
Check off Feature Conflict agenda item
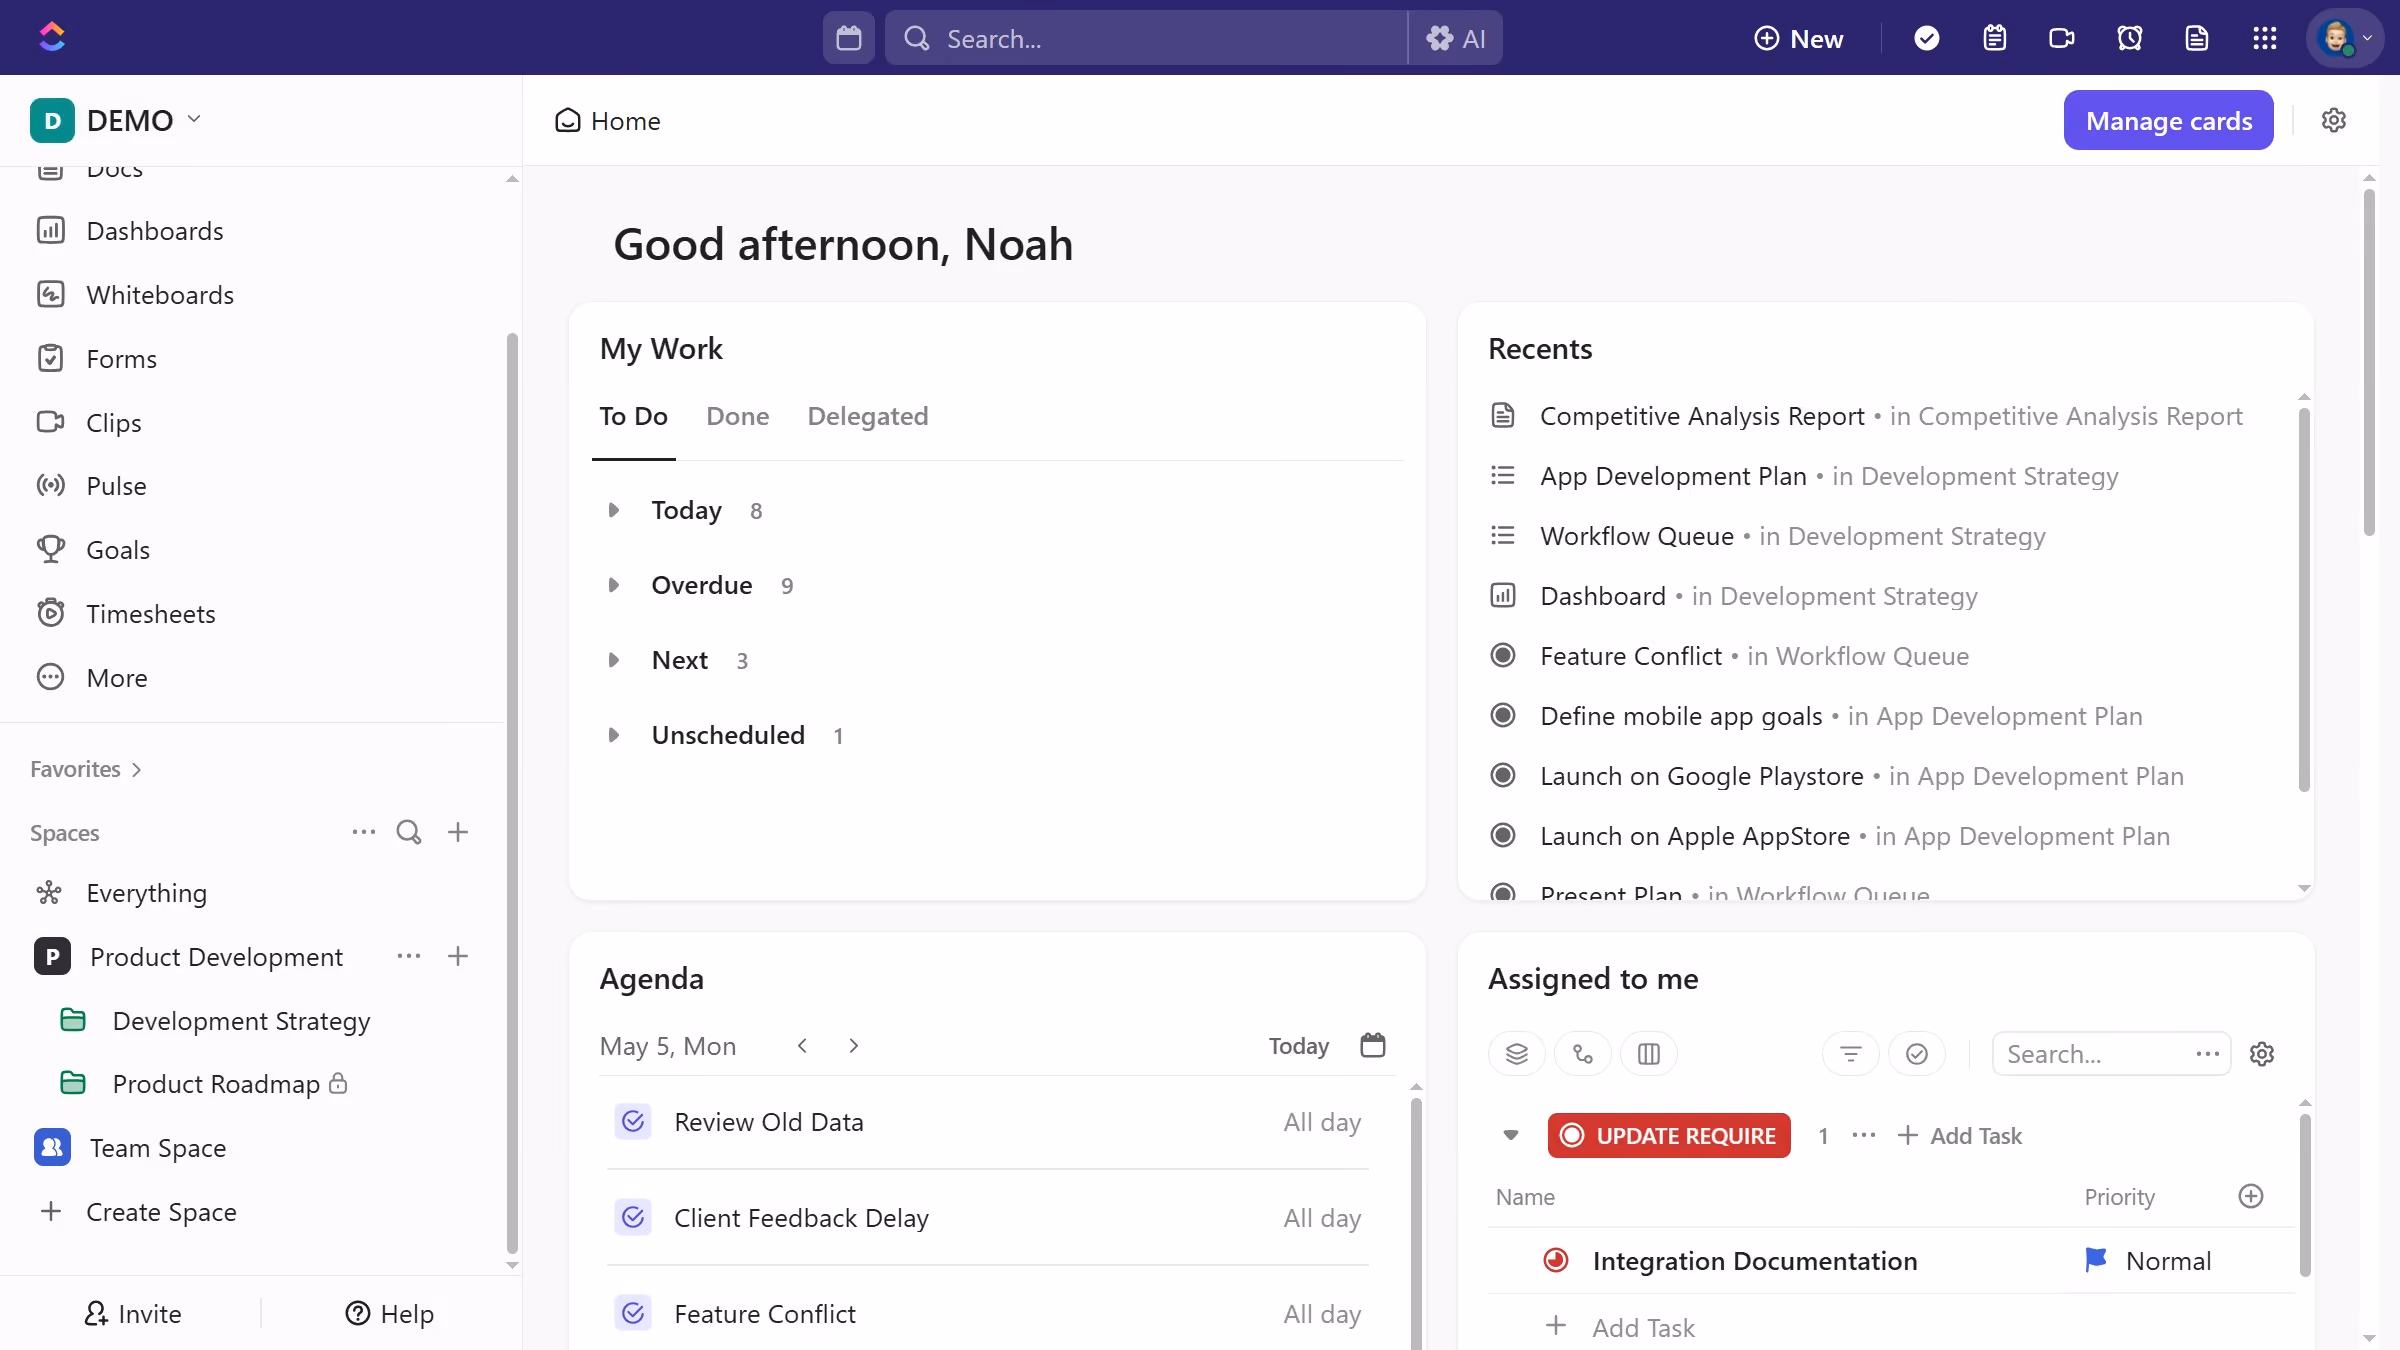point(633,1314)
